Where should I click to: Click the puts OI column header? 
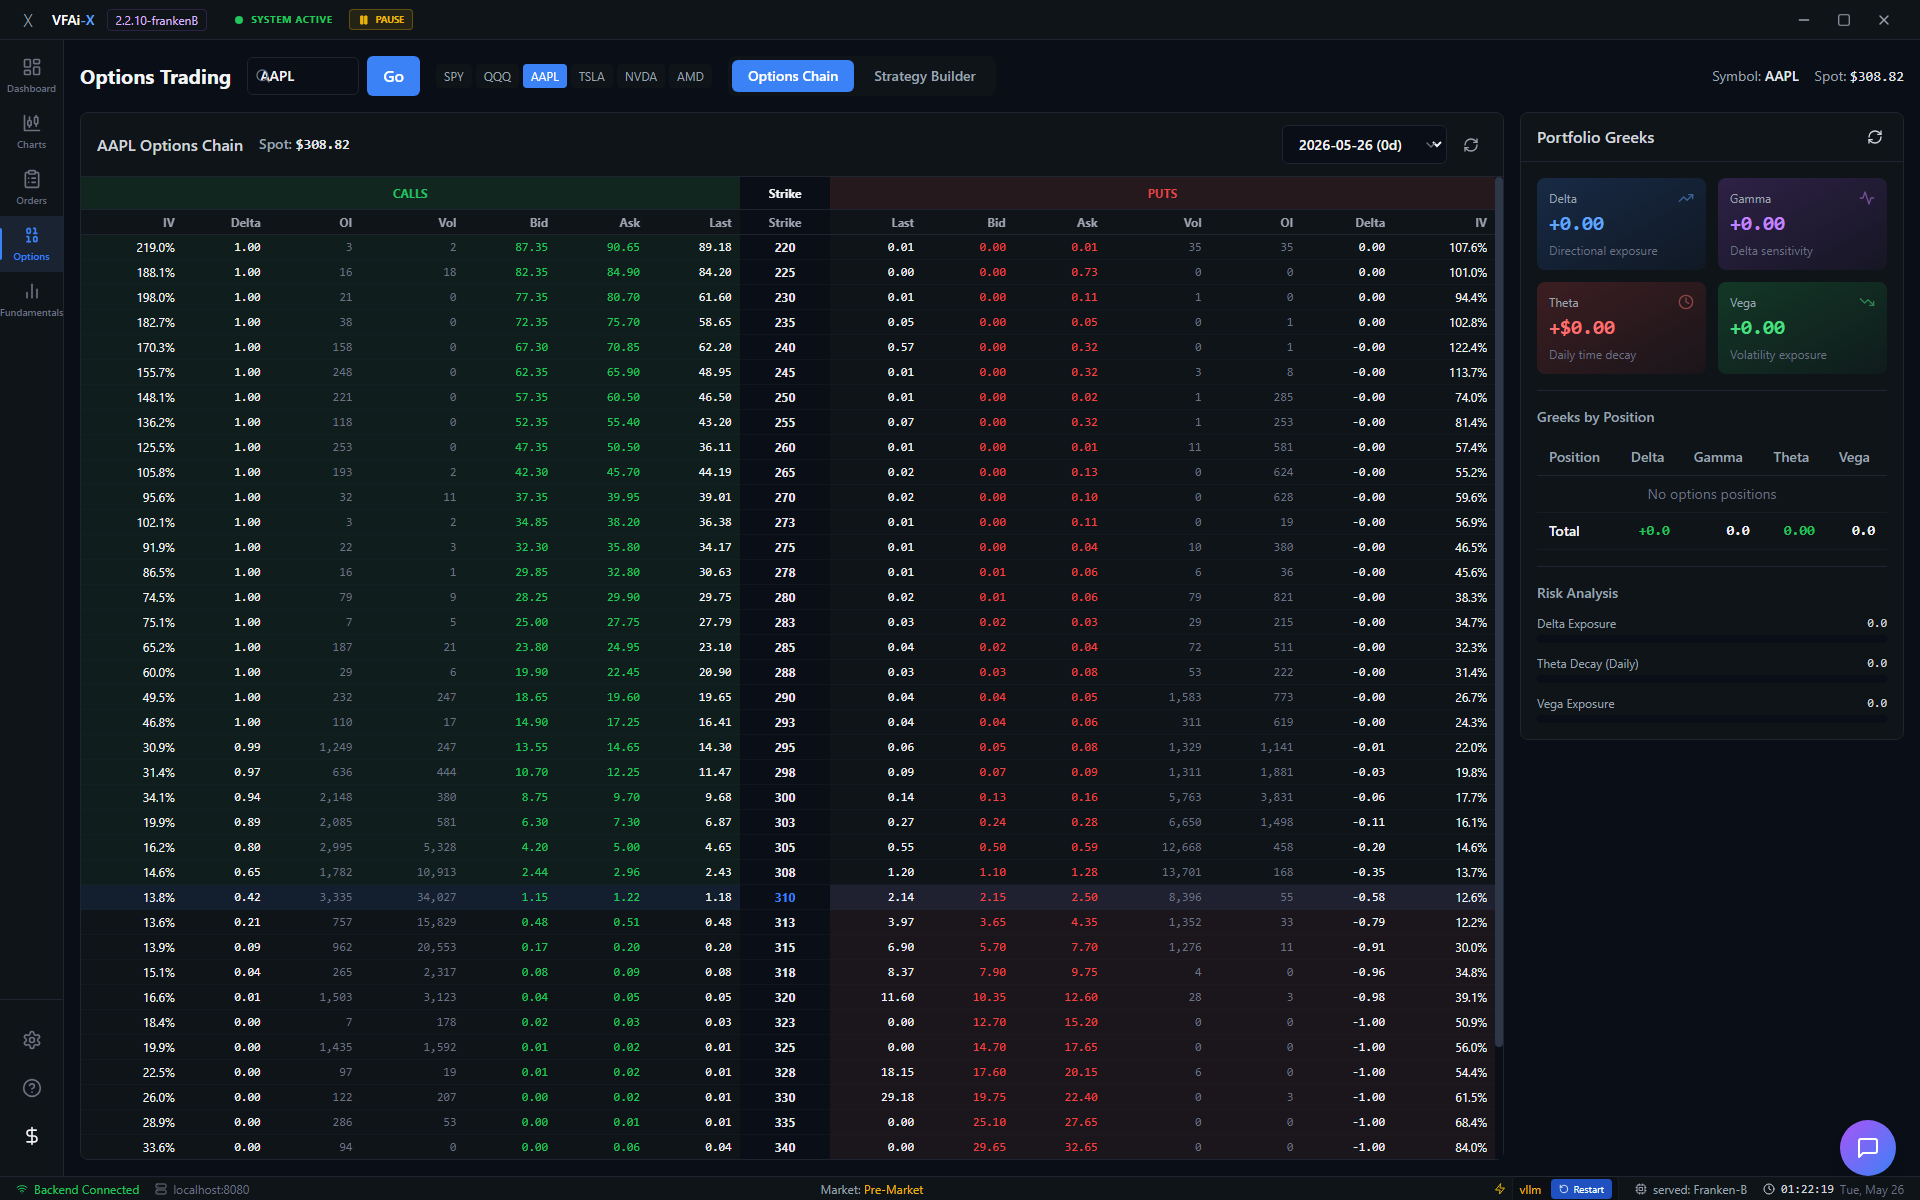[1286, 222]
